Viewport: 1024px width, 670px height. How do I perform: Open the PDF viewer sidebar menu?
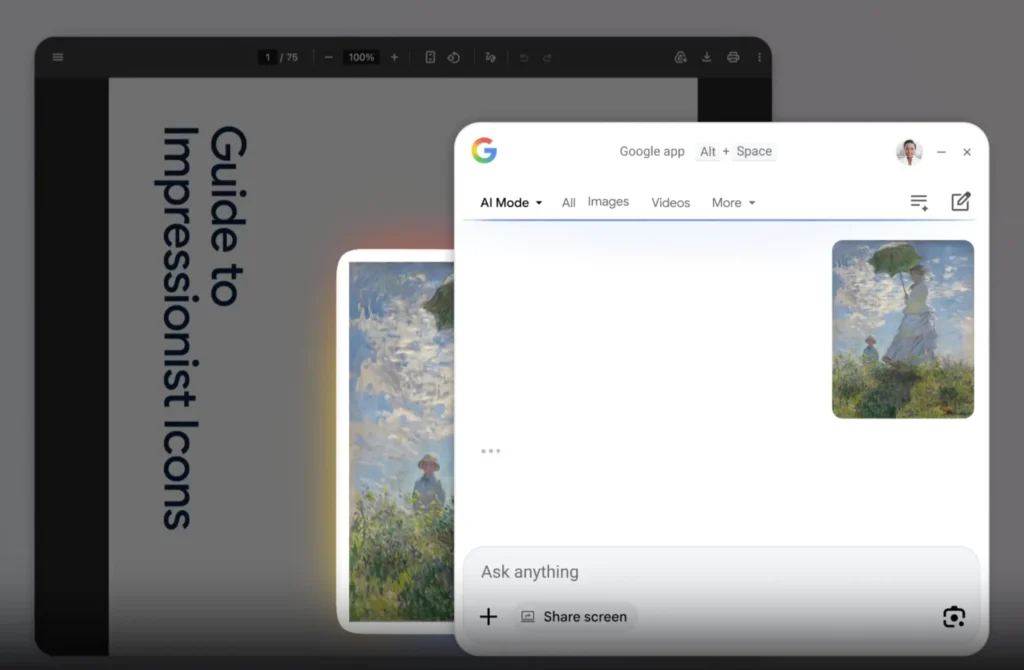57,57
